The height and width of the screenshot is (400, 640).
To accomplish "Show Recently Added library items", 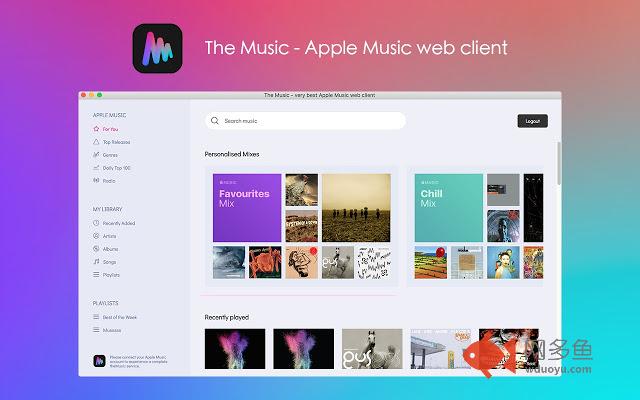I will click(114, 223).
